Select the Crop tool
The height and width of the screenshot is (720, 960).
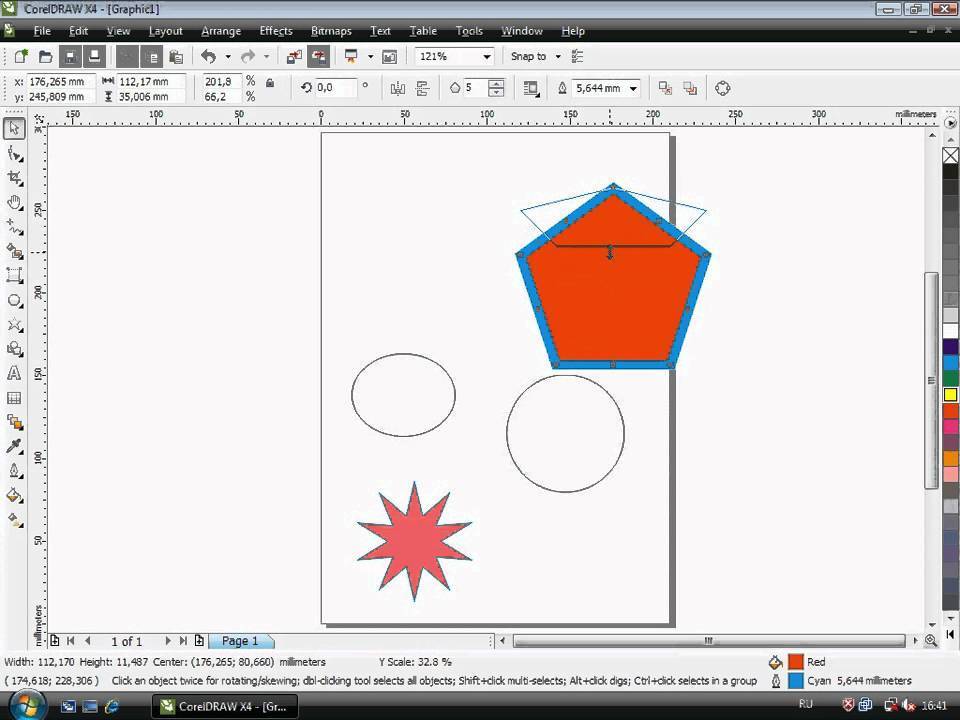pyautogui.click(x=14, y=178)
